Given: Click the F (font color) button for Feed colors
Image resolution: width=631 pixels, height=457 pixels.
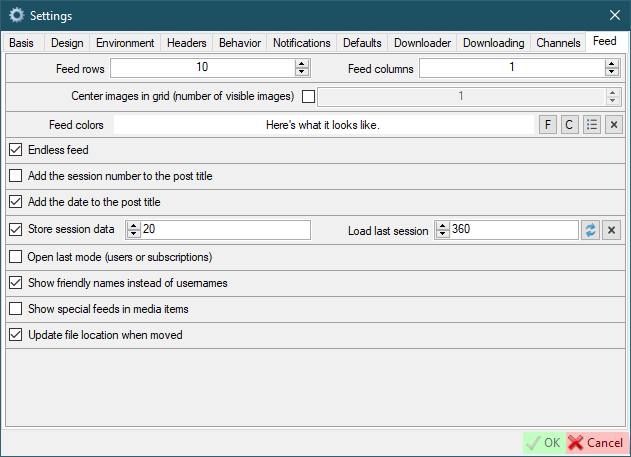Looking at the screenshot, I should tap(548, 125).
